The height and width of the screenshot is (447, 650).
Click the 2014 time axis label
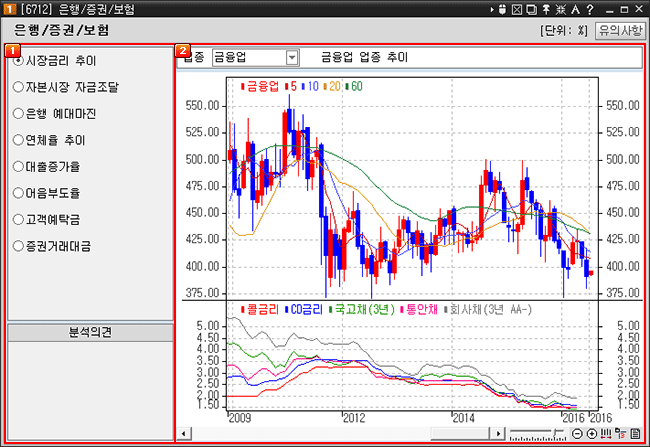pyautogui.click(x=463, y=418)
